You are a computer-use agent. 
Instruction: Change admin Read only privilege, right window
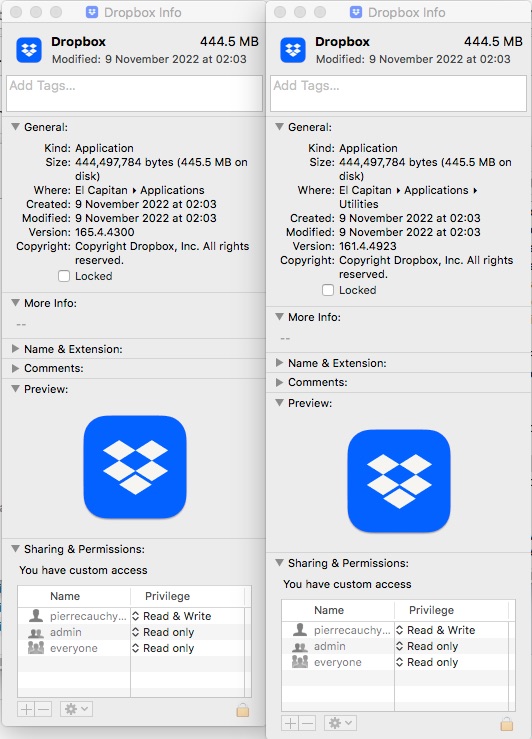427,646
